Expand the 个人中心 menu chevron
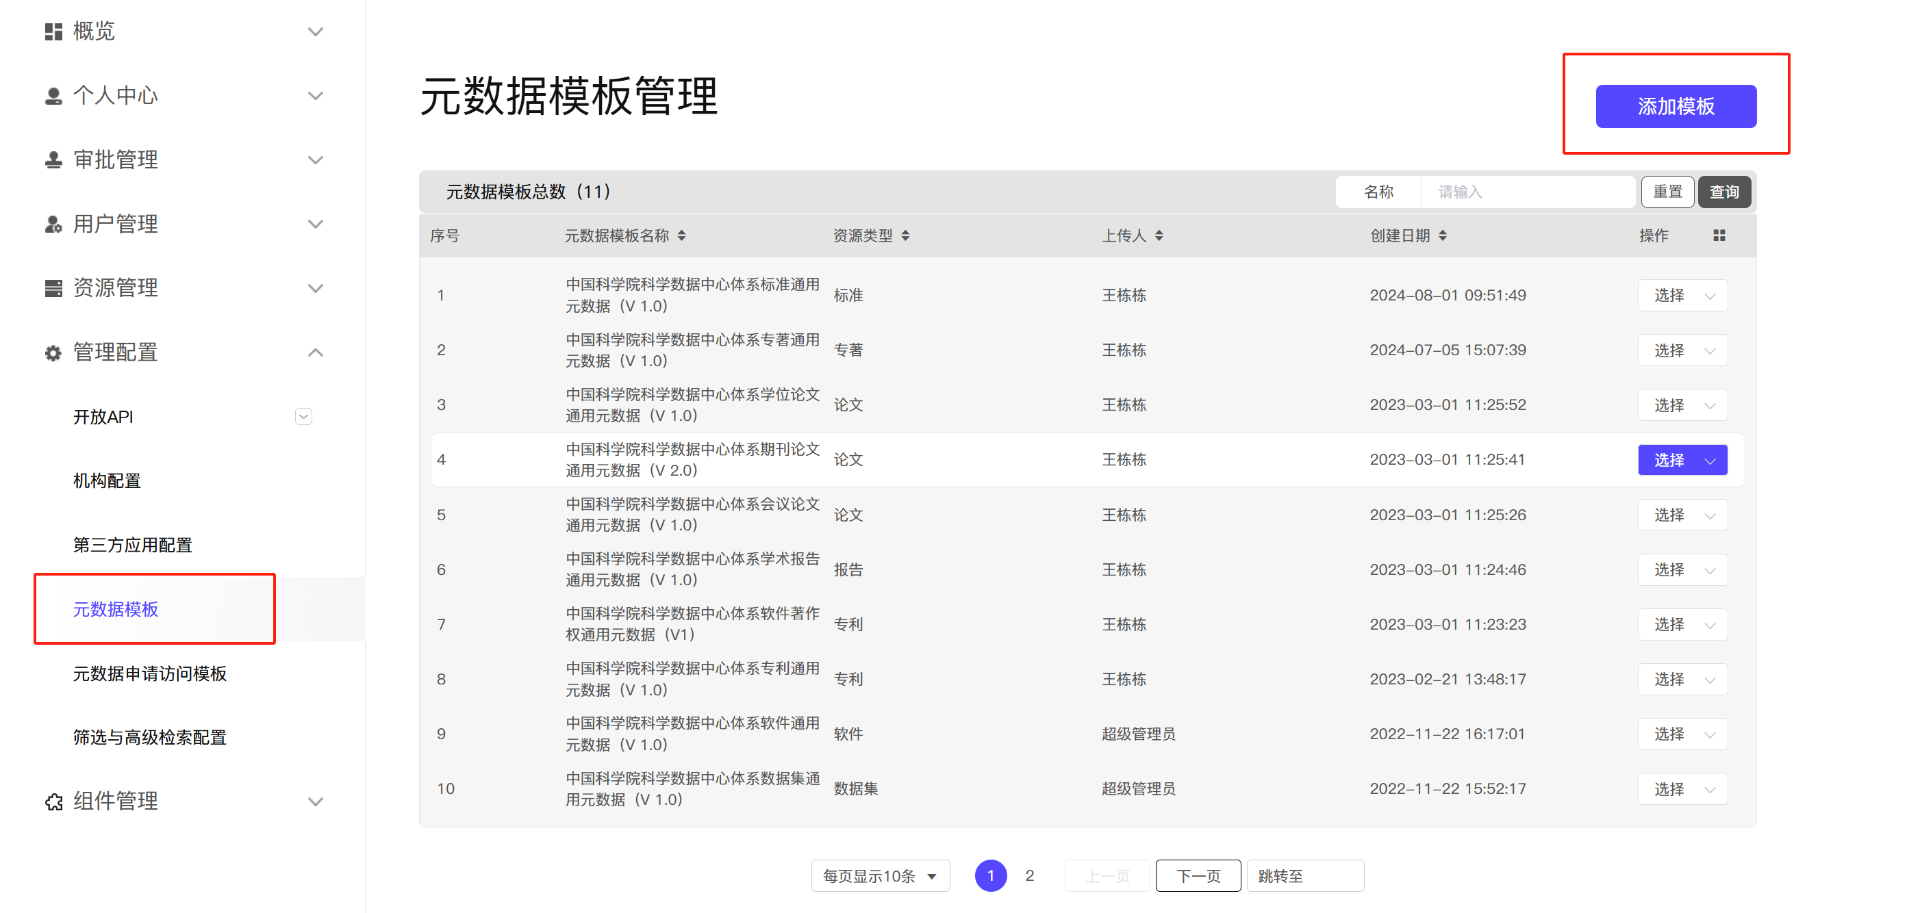Viewport: 1920px width, 913px height. (316, 96)
